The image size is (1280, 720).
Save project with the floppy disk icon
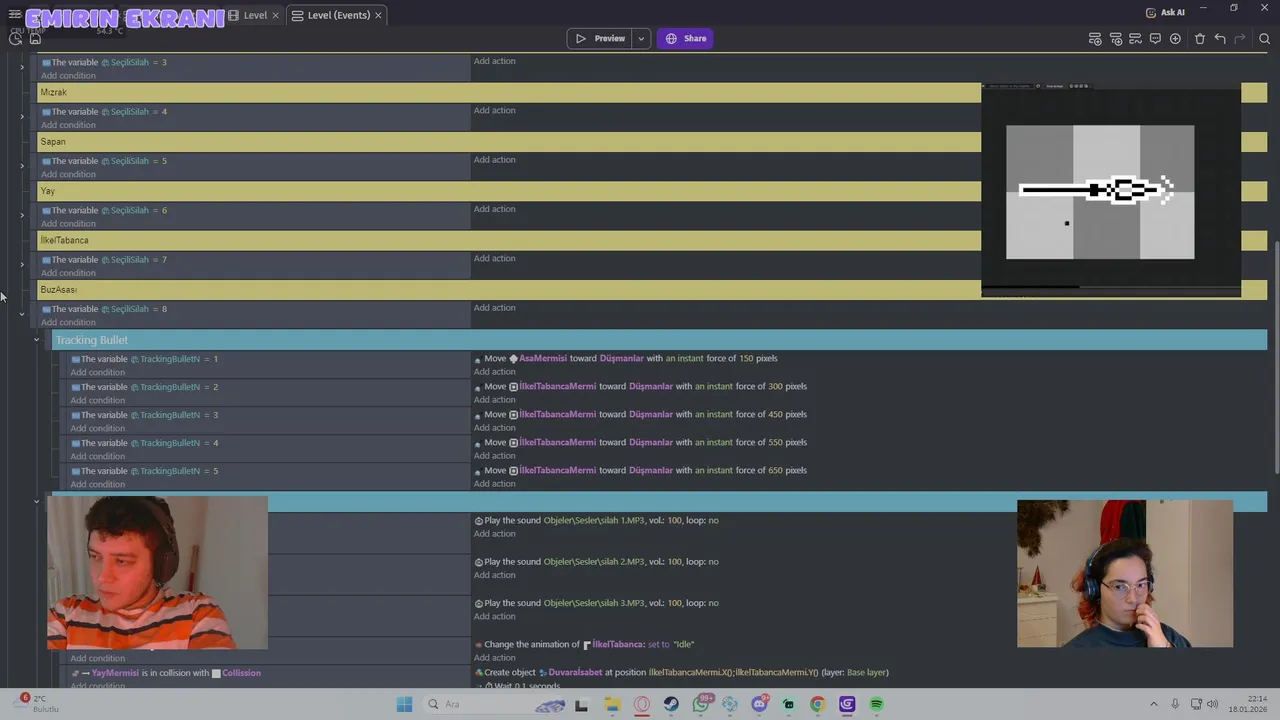(35, 38)
